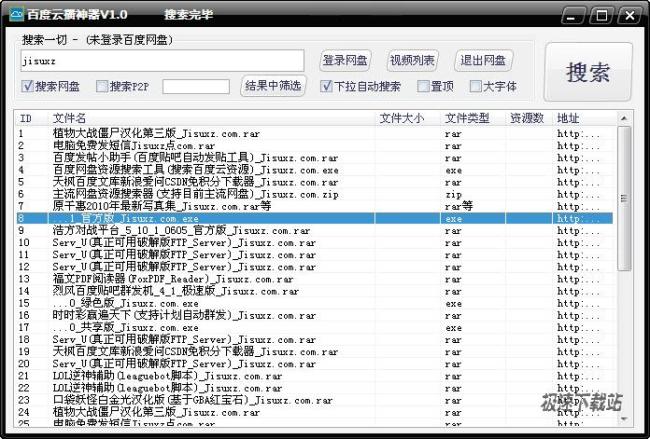Image resolution: width=650 pixels, height=439 pixels.
Task: Select row 7 原干惠2010年最新写真集
Action: pyautogui.click(x=314, y=206)
